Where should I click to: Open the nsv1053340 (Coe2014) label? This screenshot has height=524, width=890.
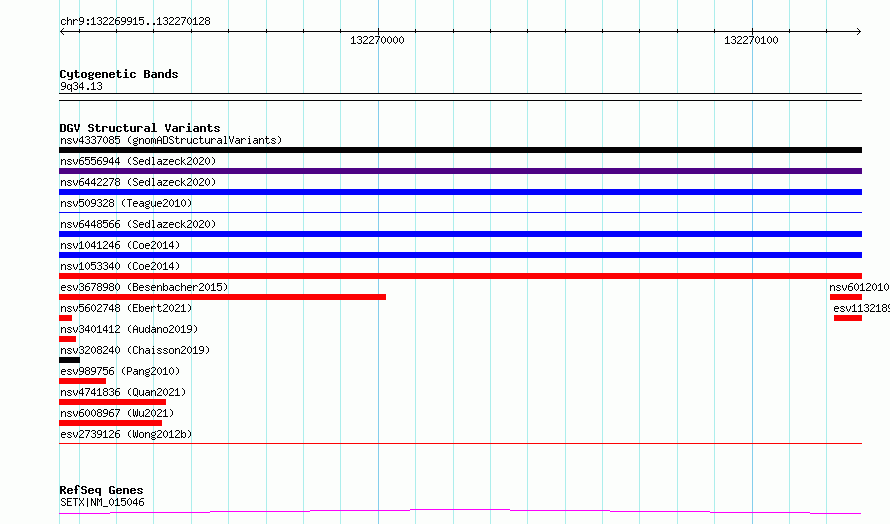[x=120, y=266]
